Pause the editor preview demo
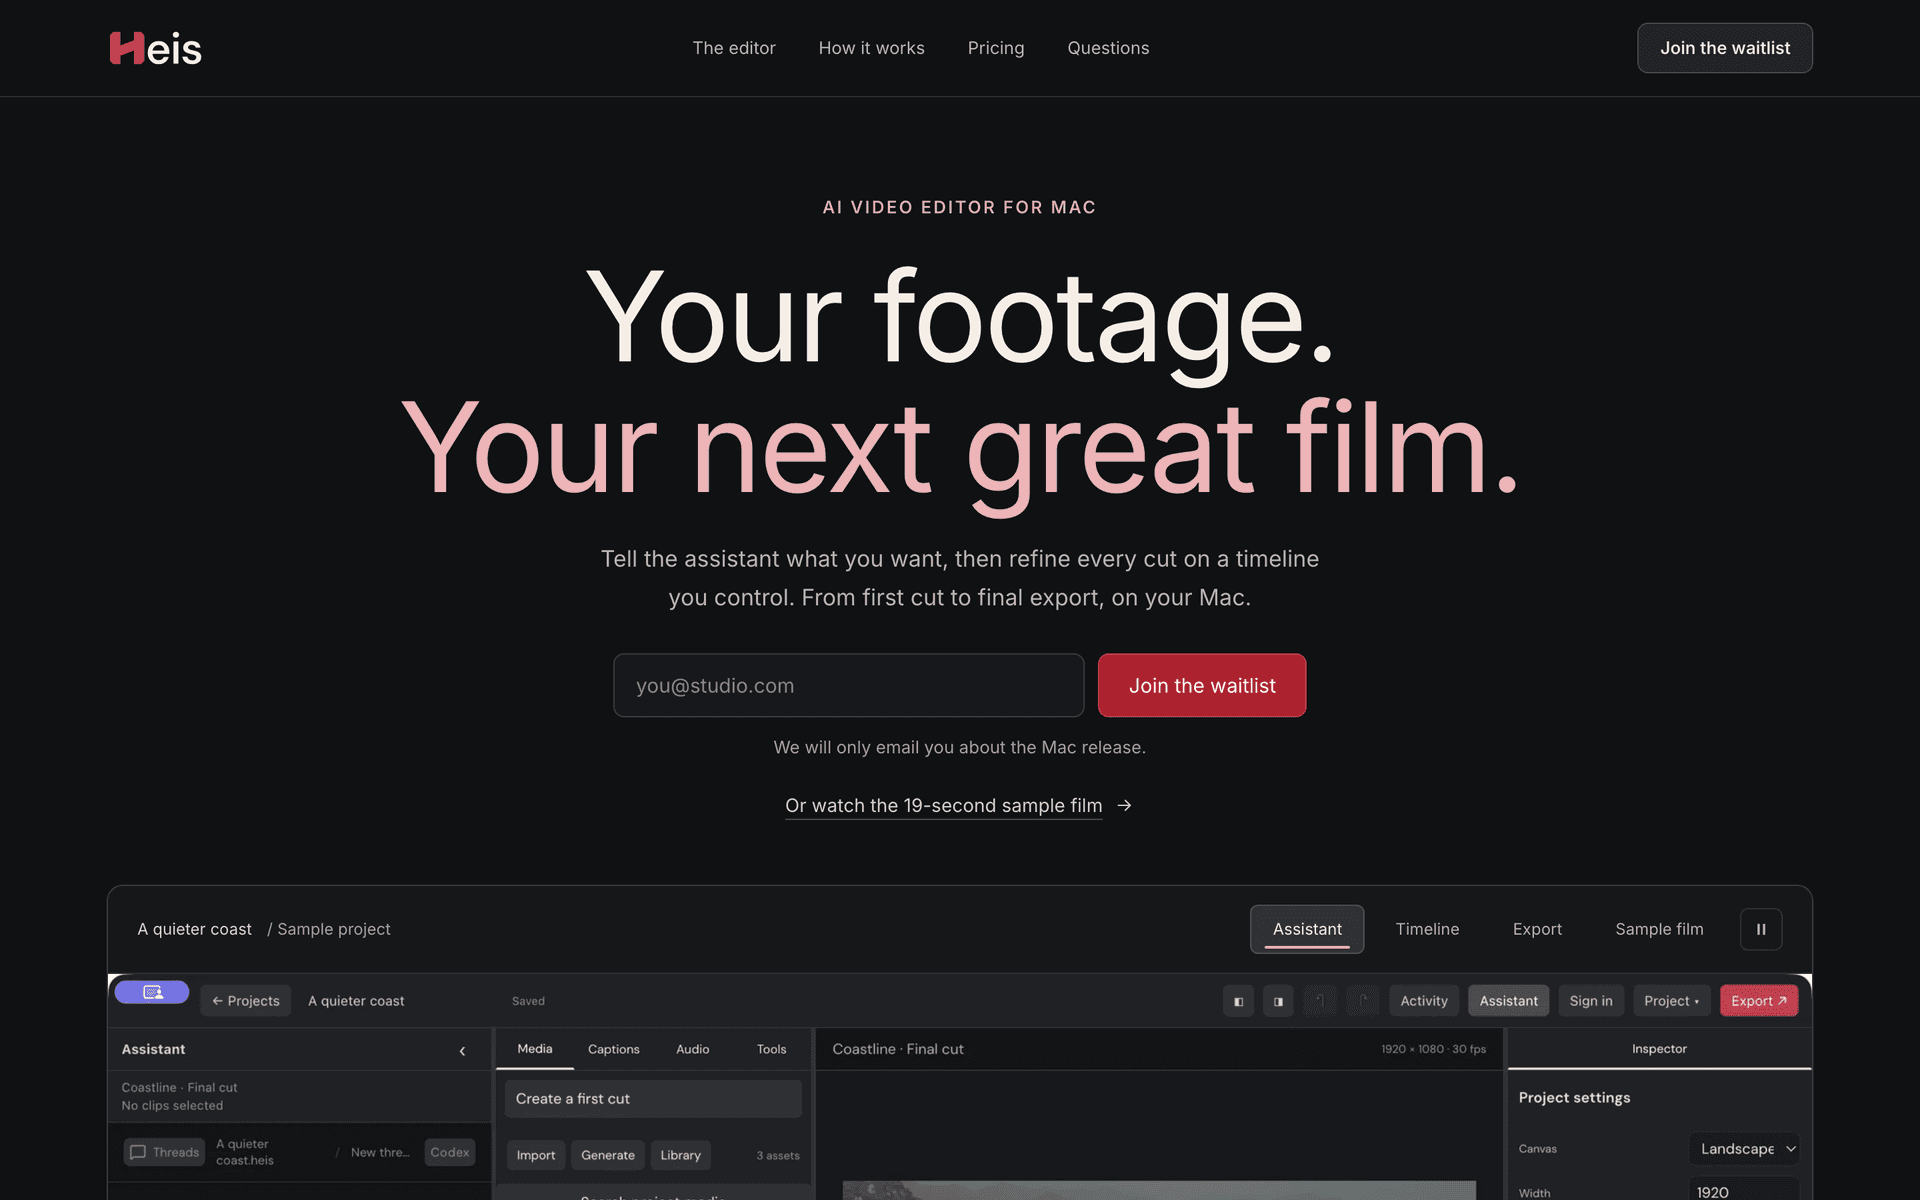Image resolution: width=1920 pixels, height=1200 pixels. coord(1761,929)
